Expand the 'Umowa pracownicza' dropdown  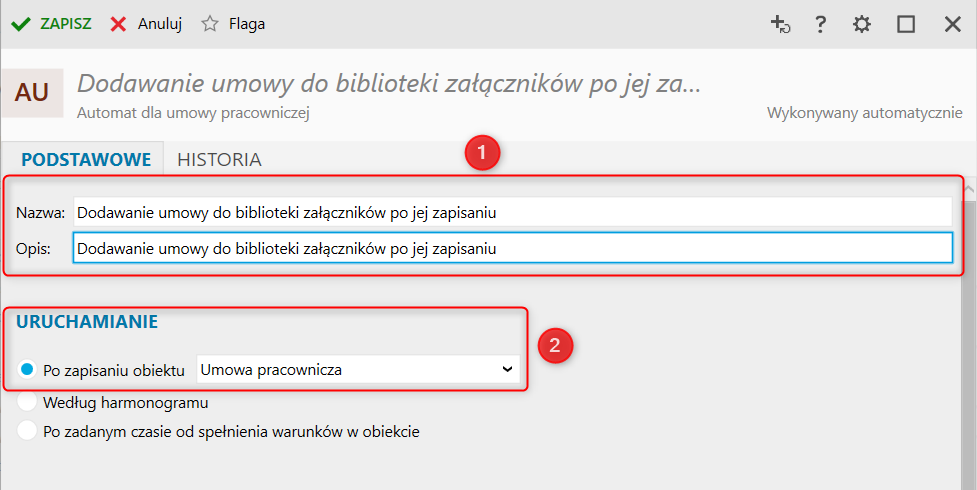click(359, 370)
